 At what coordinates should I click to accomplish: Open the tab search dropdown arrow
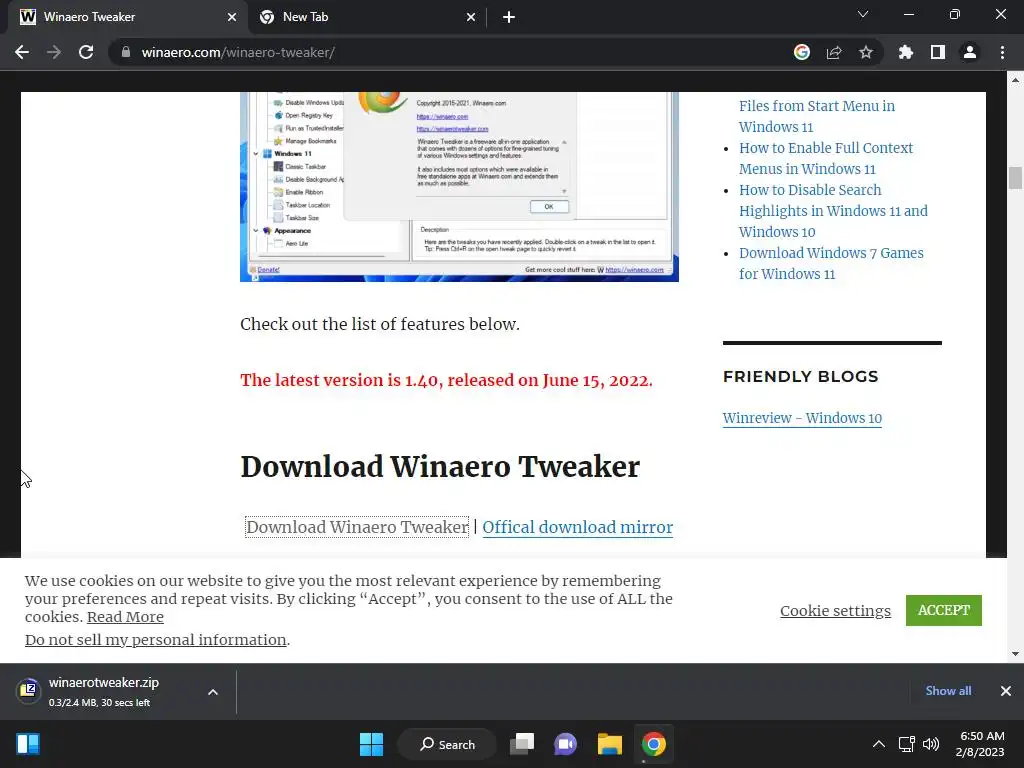click(863, 14)
